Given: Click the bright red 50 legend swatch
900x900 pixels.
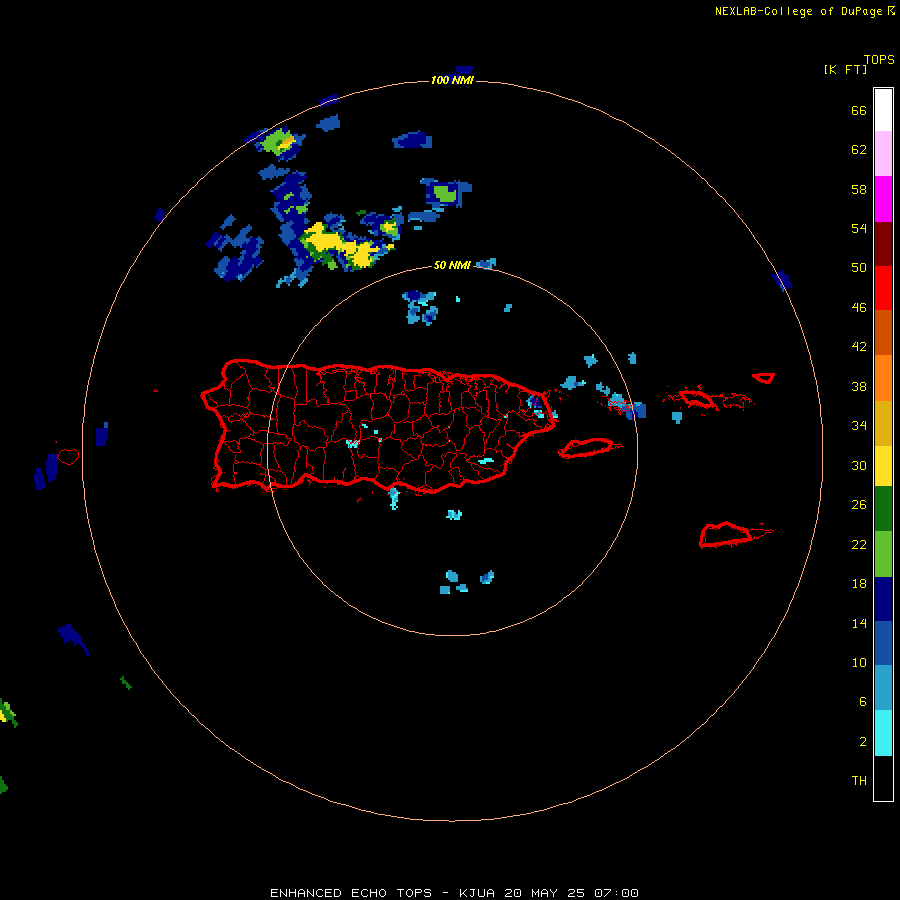Looking at the screenshot, I should 883,288.
